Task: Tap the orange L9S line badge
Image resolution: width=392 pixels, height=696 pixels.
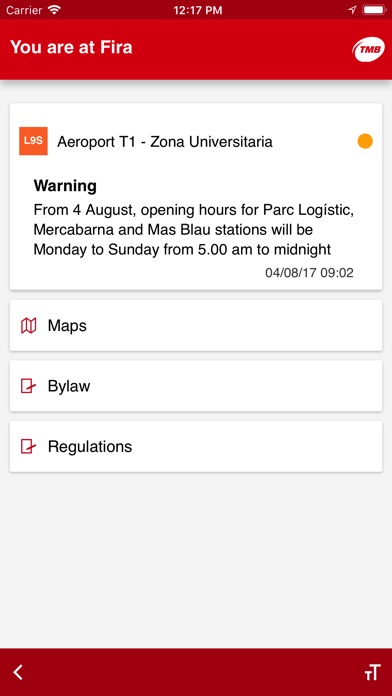Action: (x=33, y=141)
